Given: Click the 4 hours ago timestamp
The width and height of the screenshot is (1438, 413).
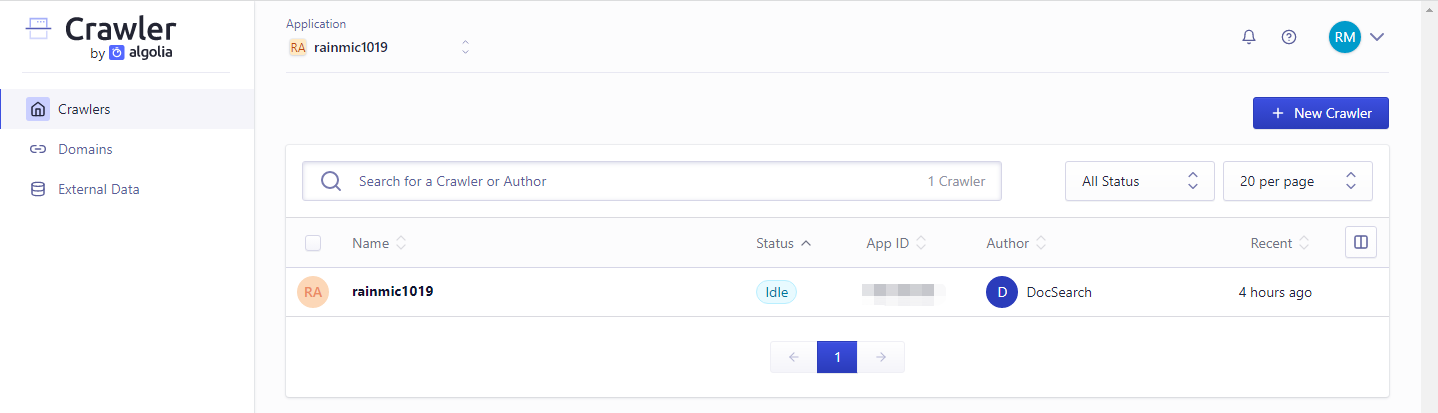Looking at the screenshot, I should tap(1275, 292).
